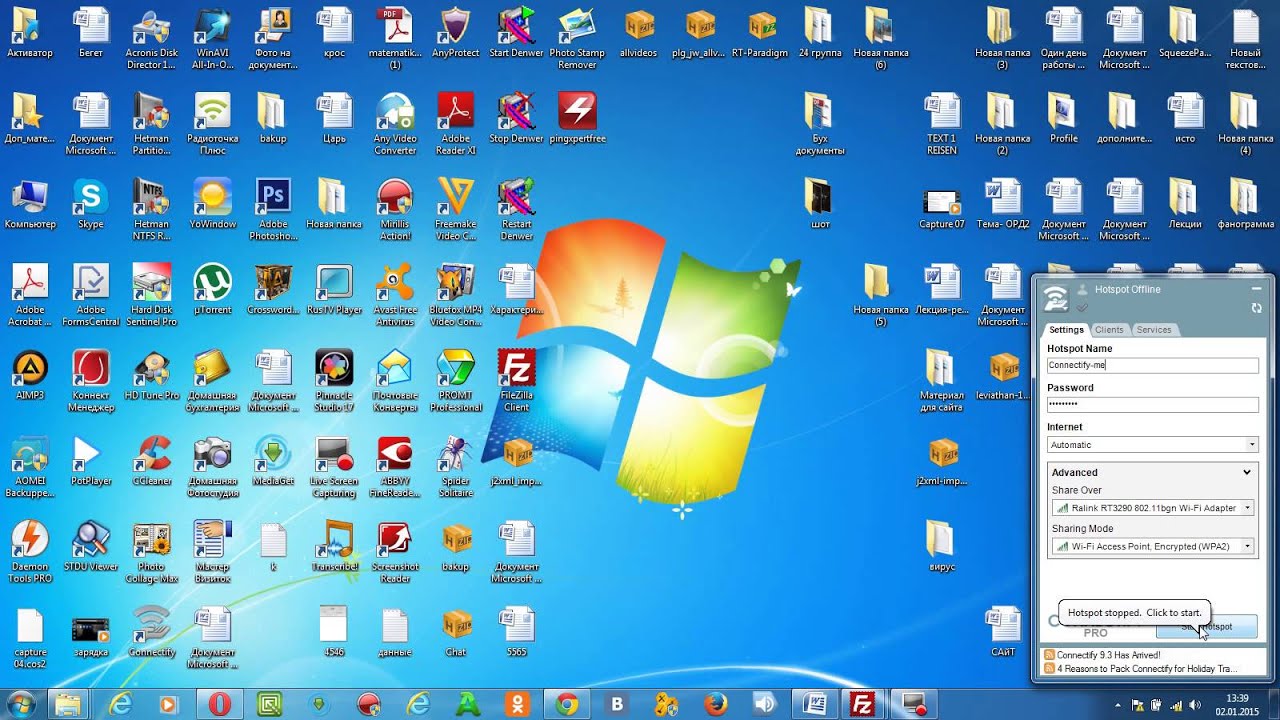Select the PROMT Professional desktop icon
This screenshot has width=1280, height=720.
(456, 381)
